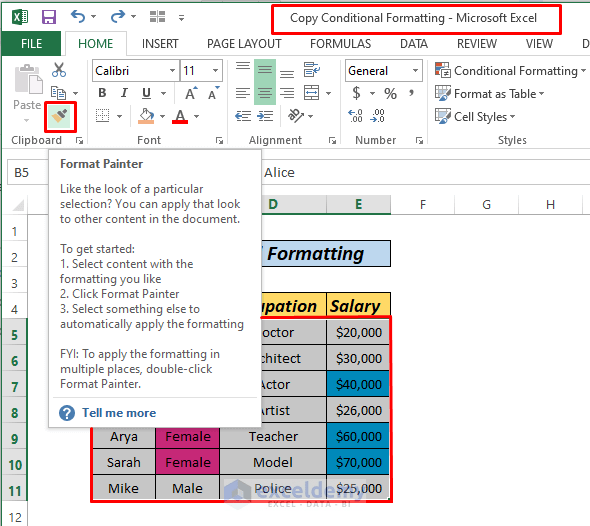Image resolution: width=590 pixels, height=526 pixels.
Task: Open the Clipboard dialog launcher
Action: 79,140
